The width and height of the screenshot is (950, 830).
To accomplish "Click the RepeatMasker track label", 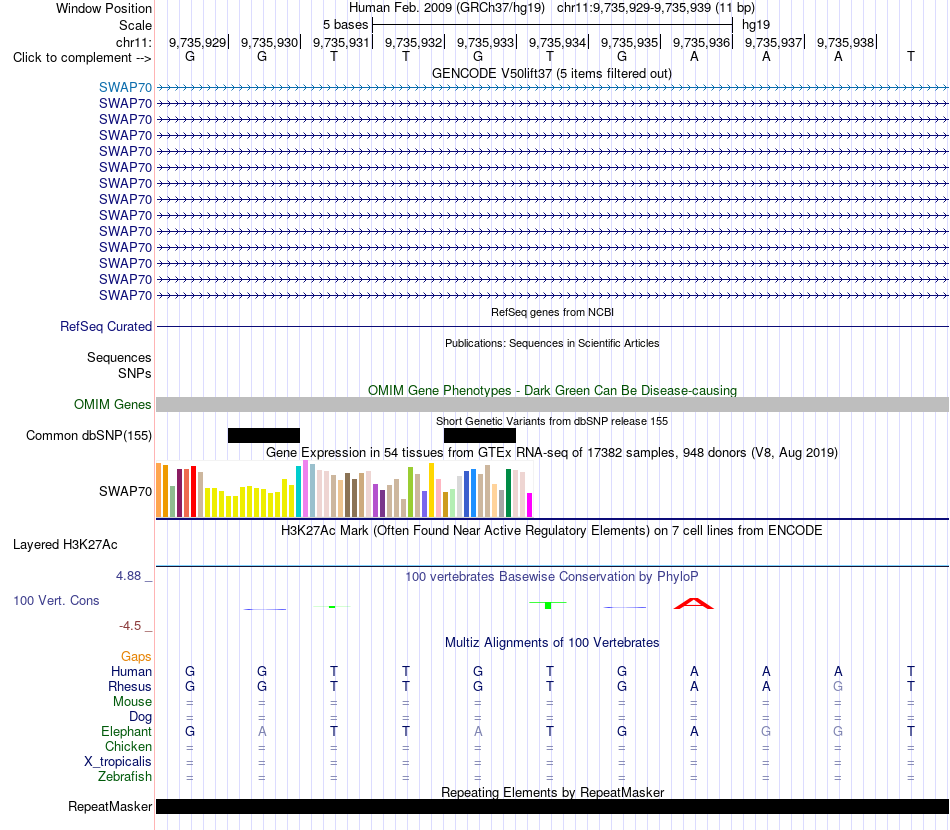I will point(110,806).
